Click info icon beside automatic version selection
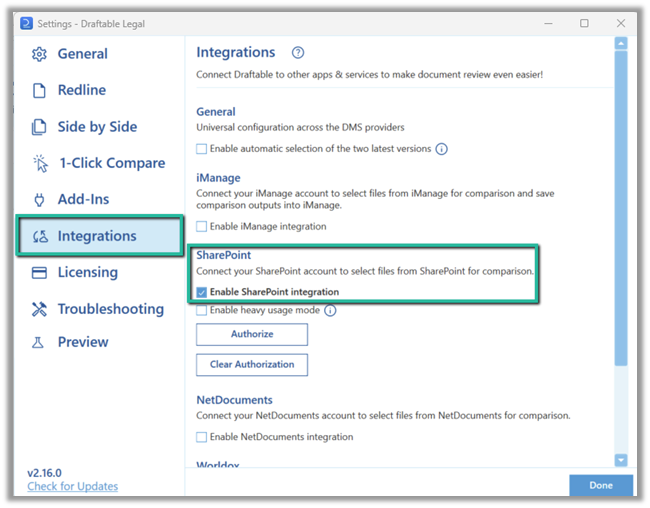This screenshot has height=508, width=650. tap(441, 149)
